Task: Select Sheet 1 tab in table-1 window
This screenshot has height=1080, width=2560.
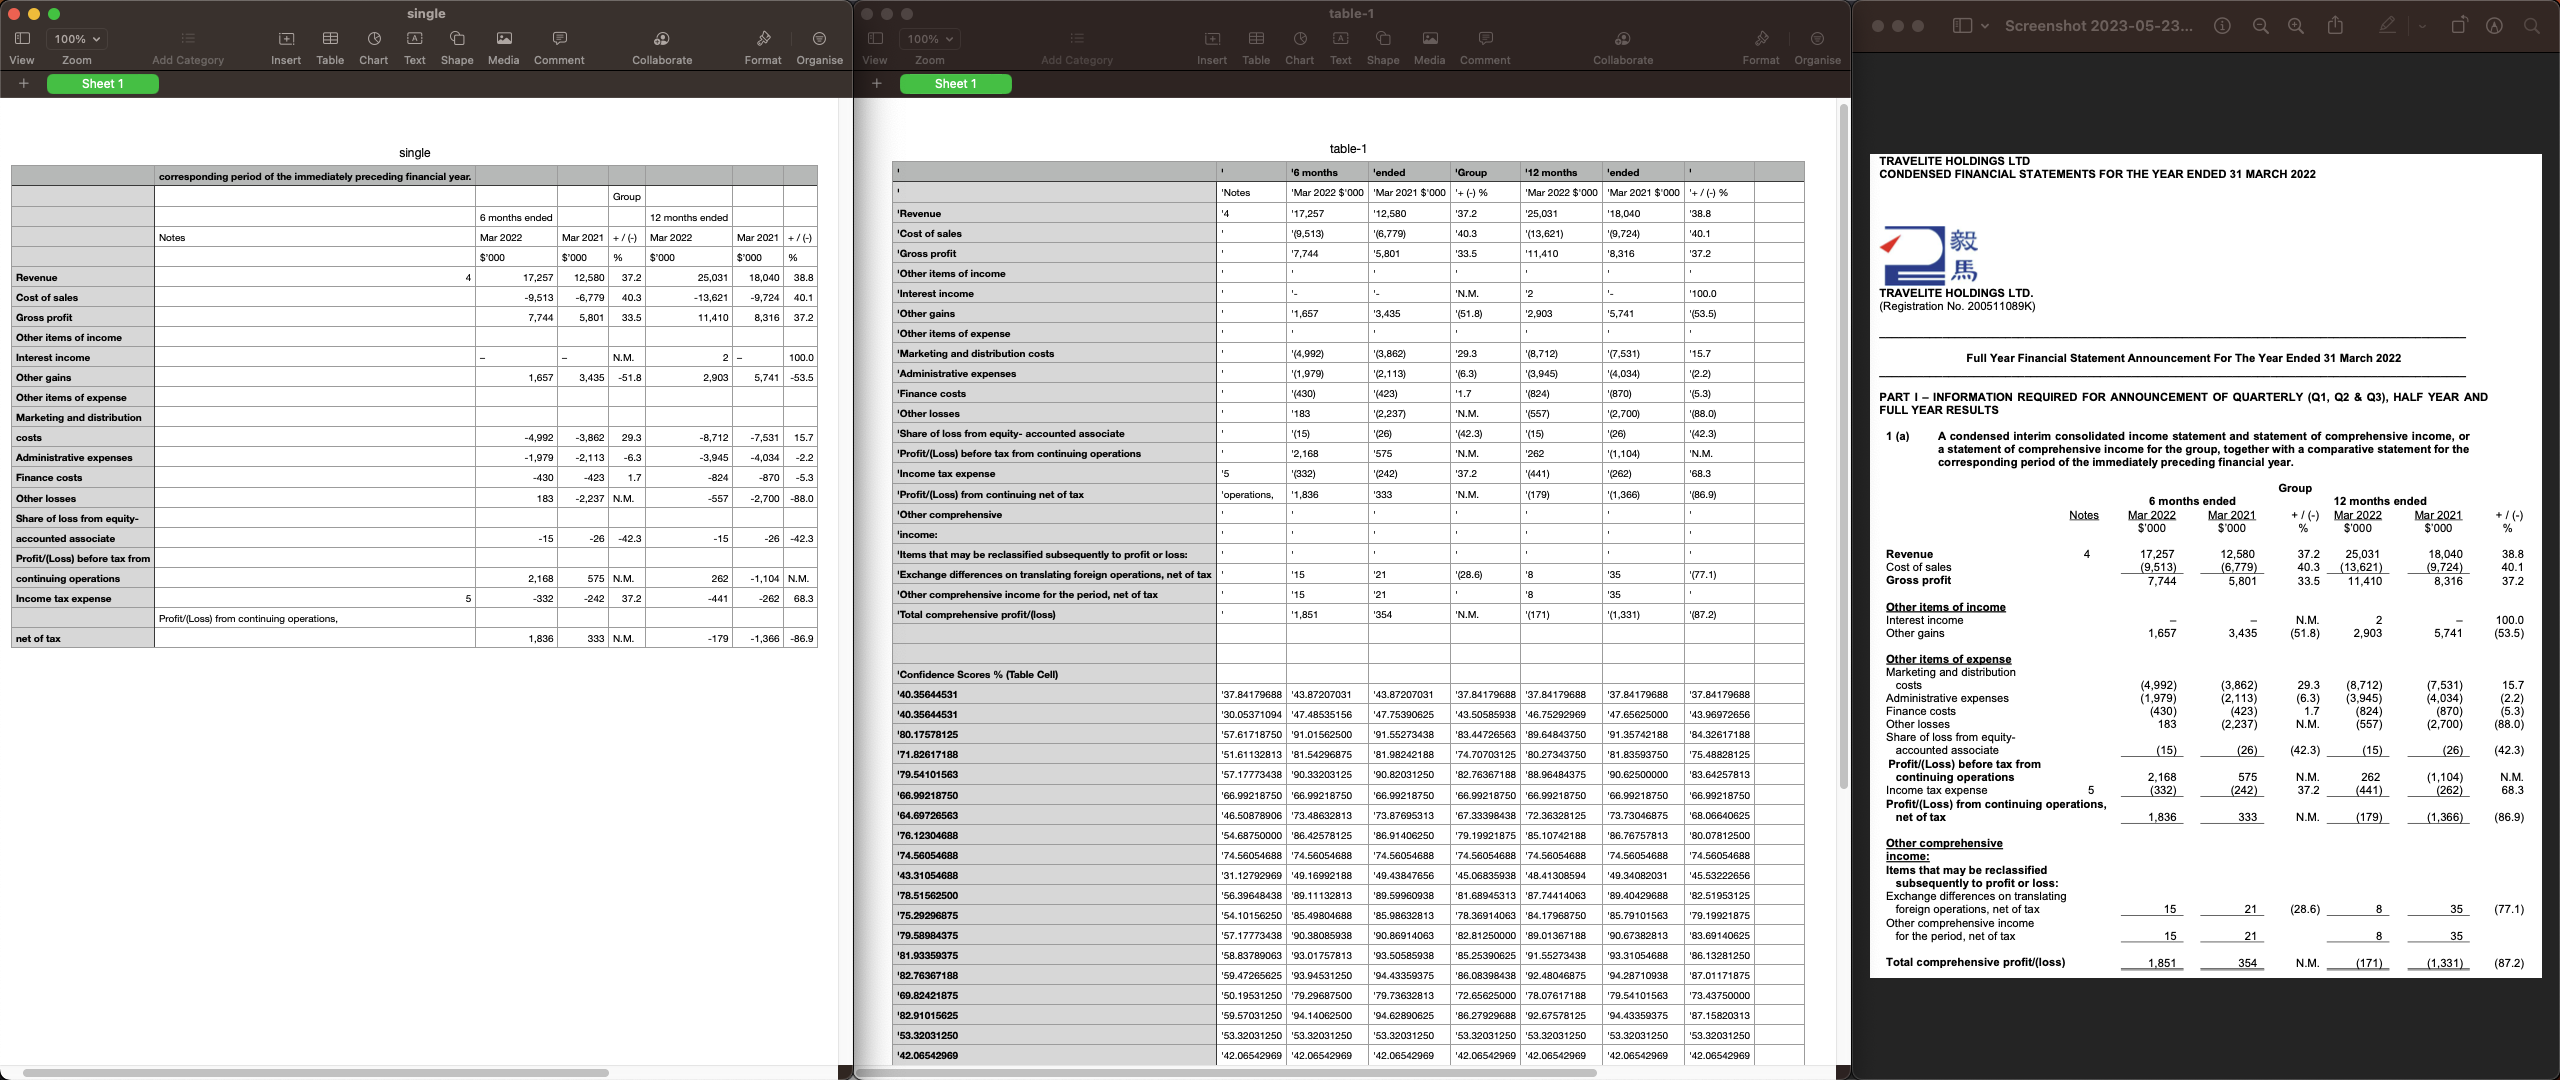Action: pyautogui.click(x=955, y=84)
